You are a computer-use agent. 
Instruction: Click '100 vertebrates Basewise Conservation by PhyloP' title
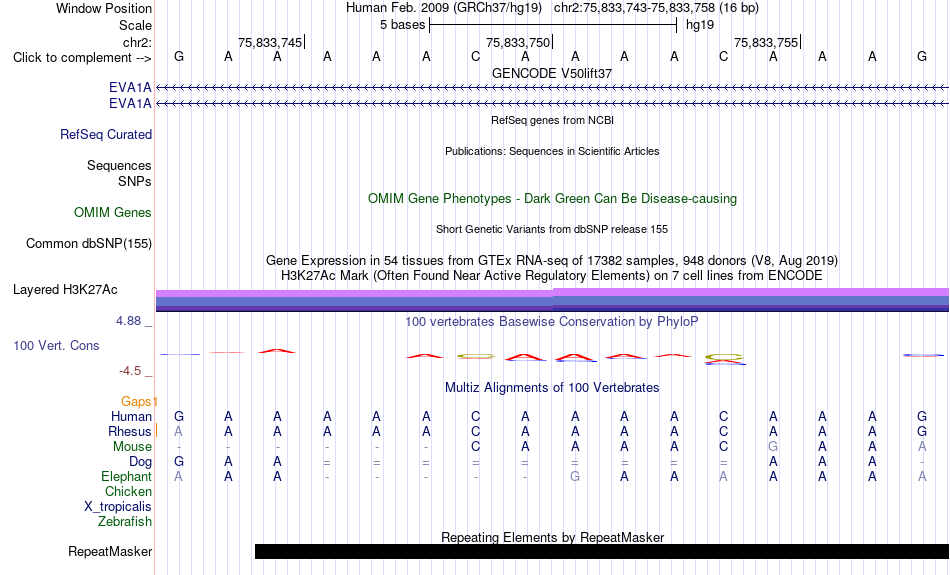[552, 321]
